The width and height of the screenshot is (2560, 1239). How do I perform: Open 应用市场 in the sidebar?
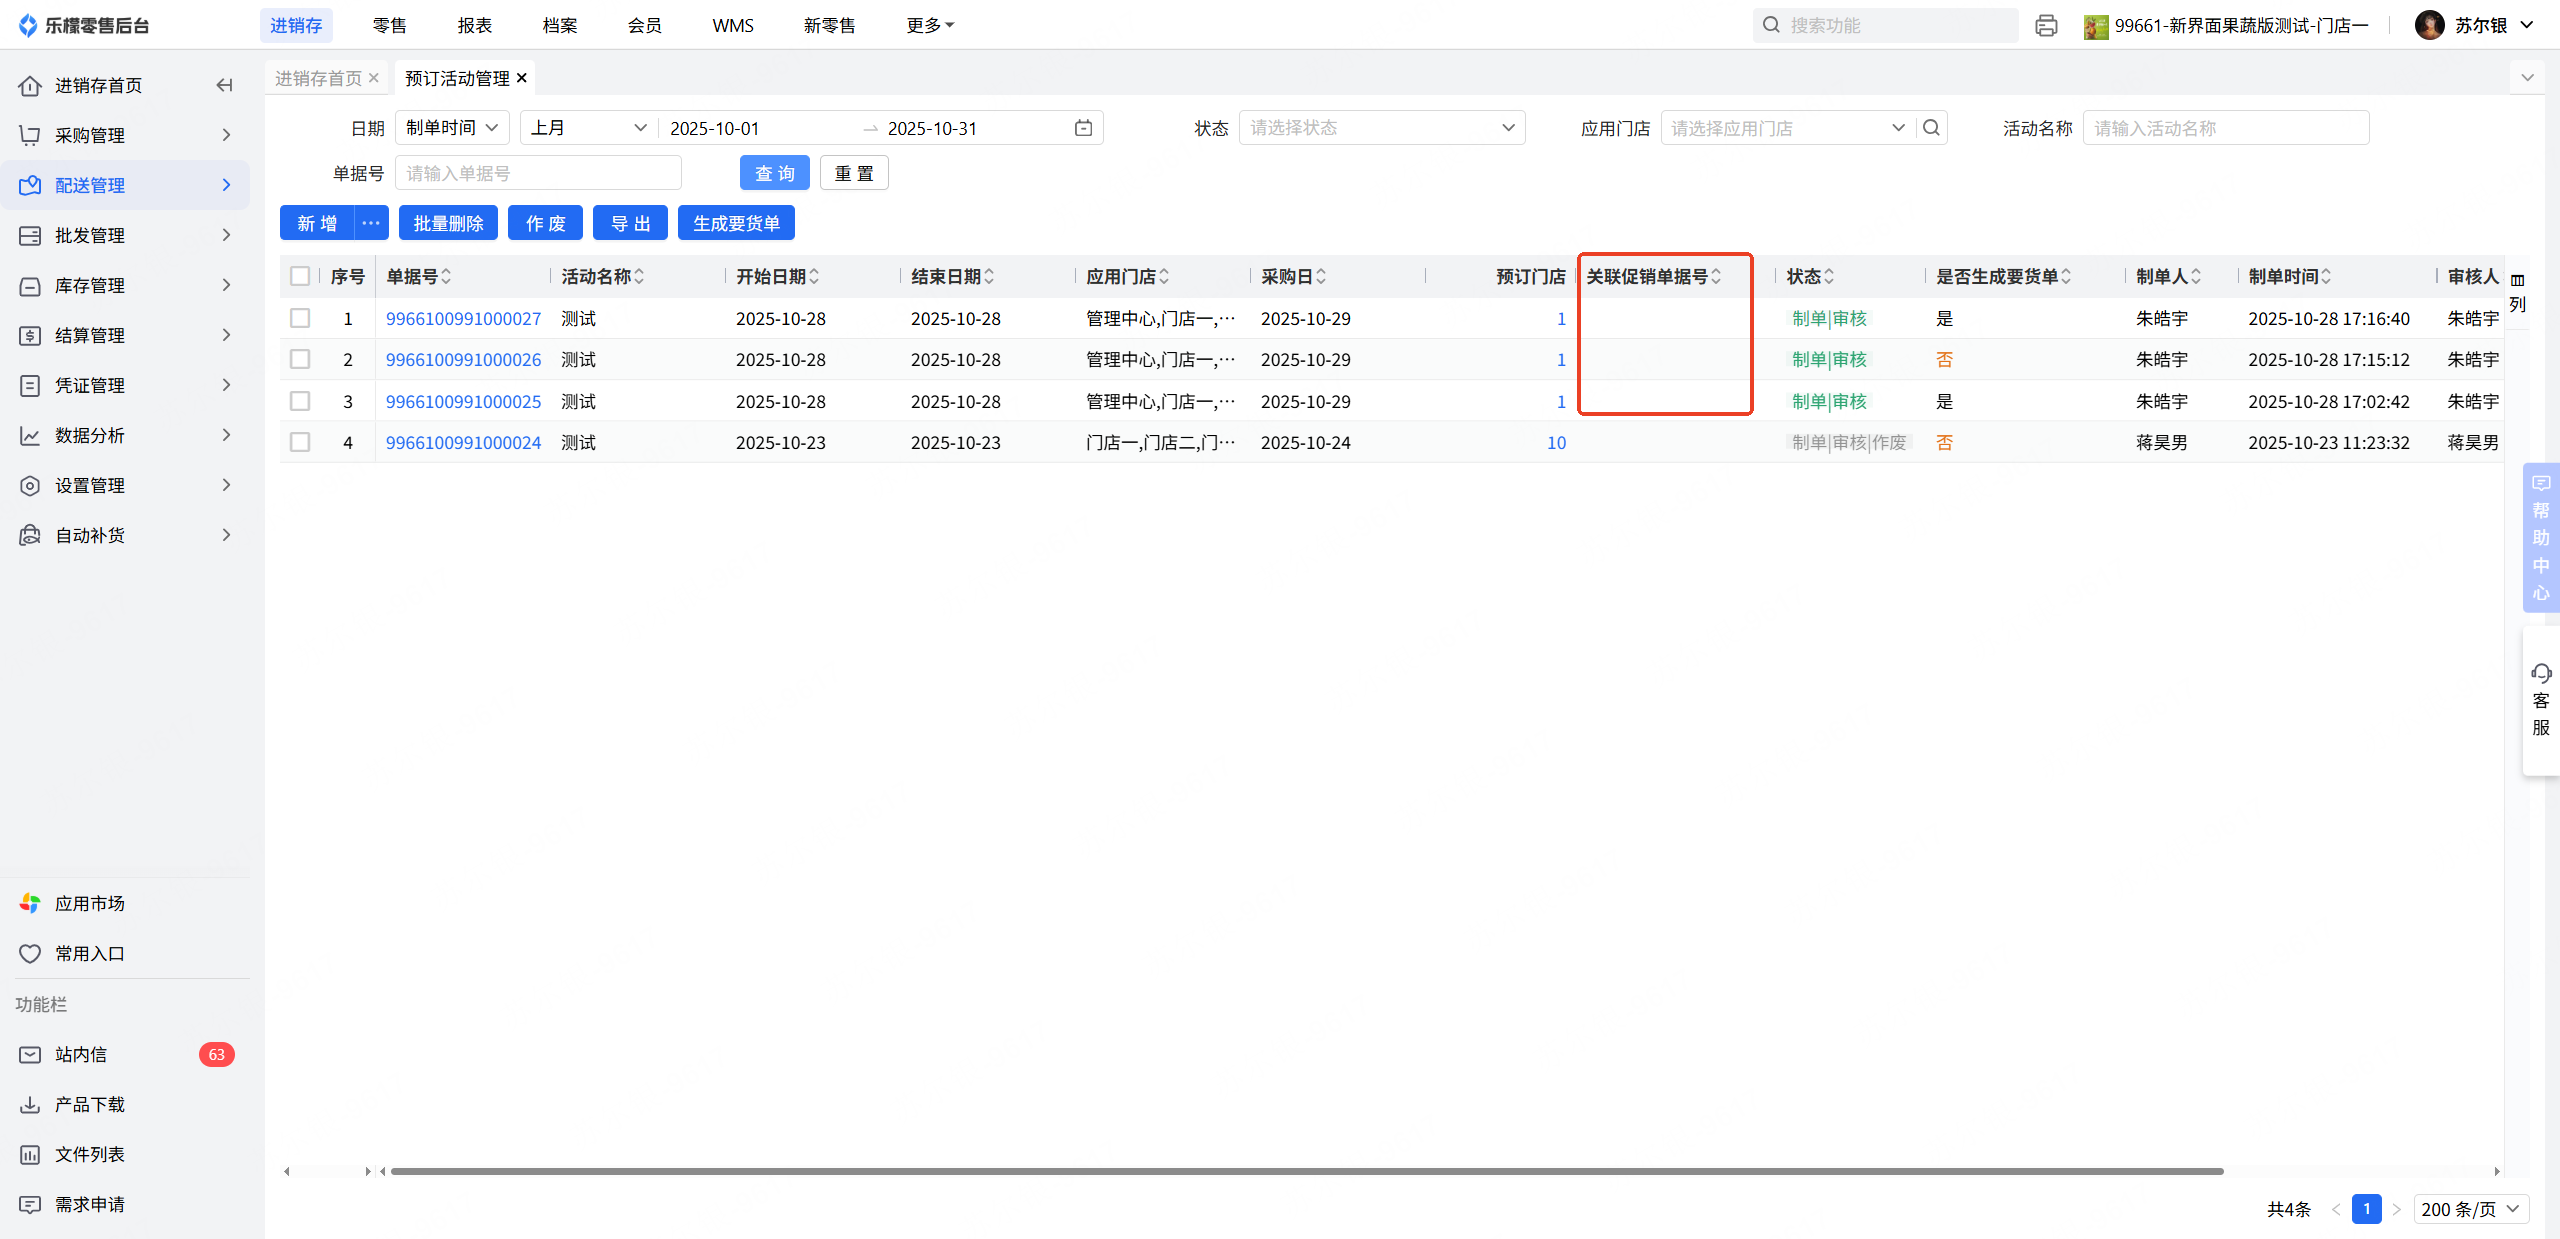point(90,903)
